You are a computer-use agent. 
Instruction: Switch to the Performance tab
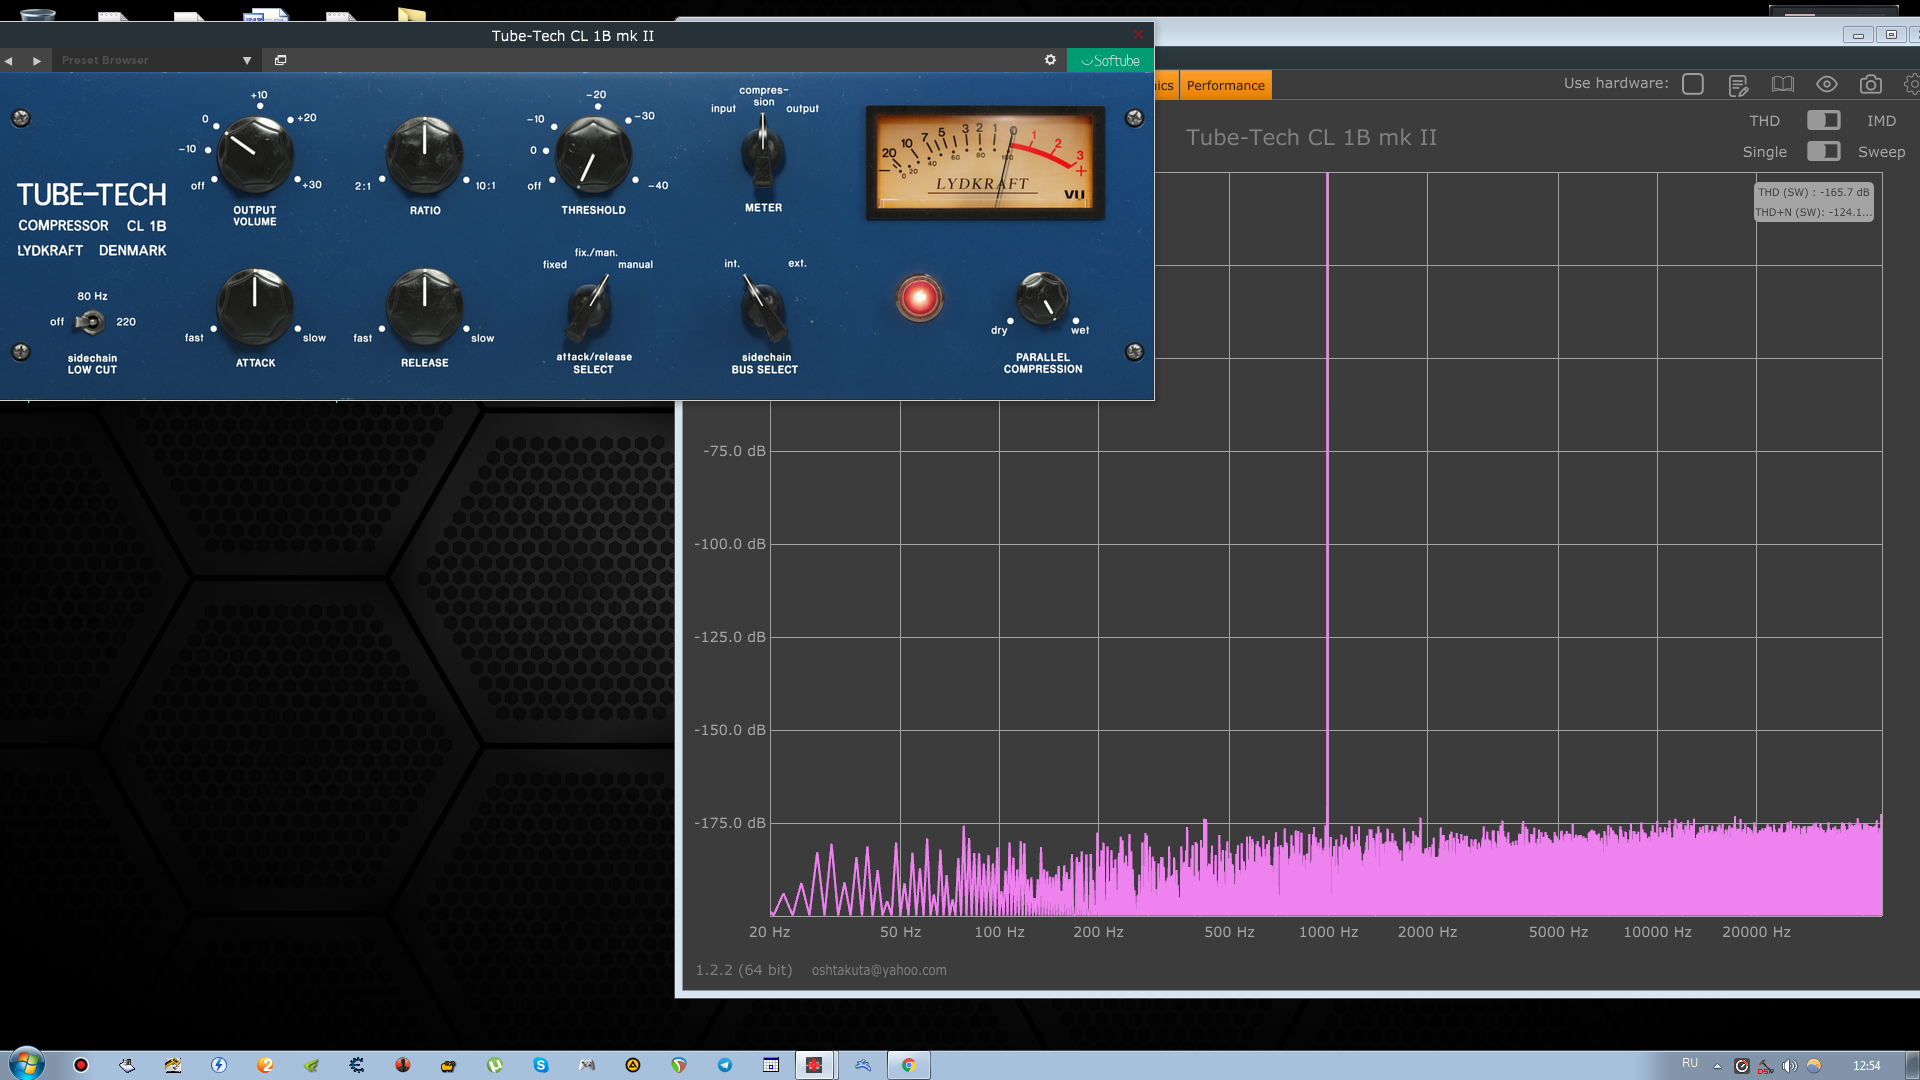1225,85
